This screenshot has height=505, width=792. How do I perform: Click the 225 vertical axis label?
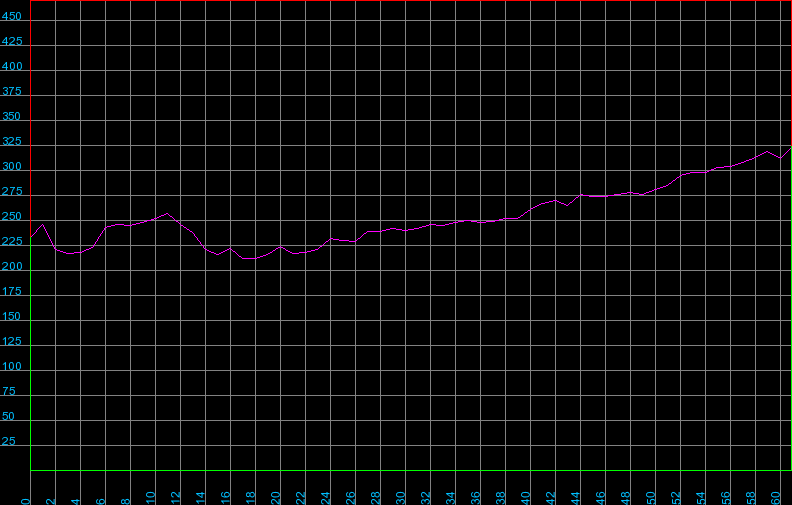(12, 241)
